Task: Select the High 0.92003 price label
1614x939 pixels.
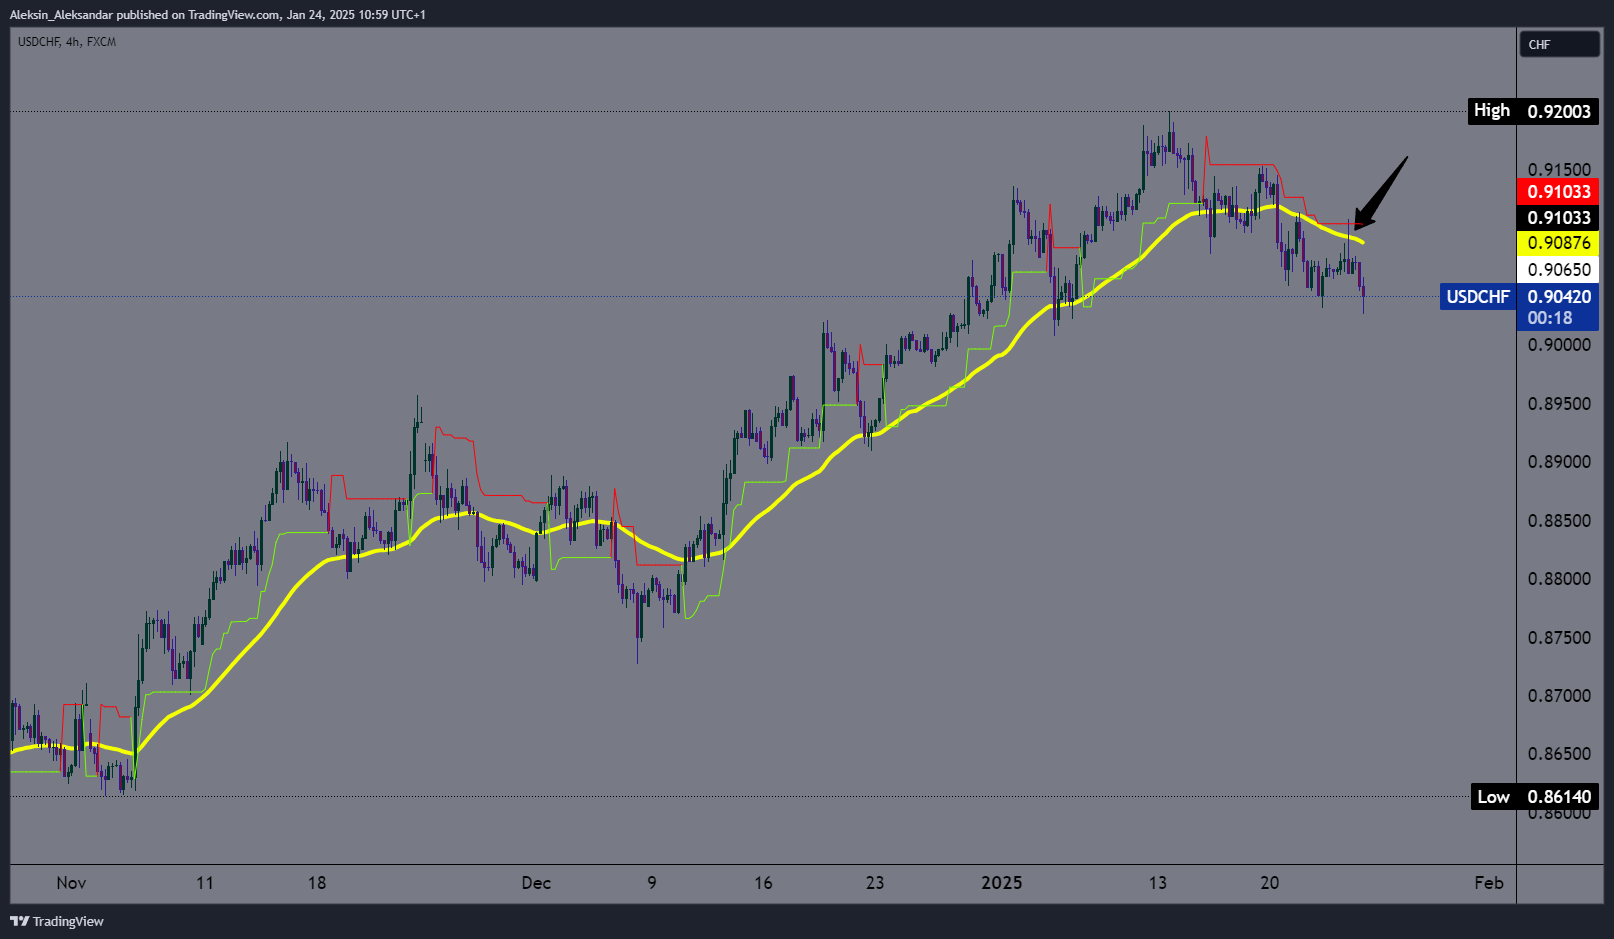Action: click(1534, 111)
